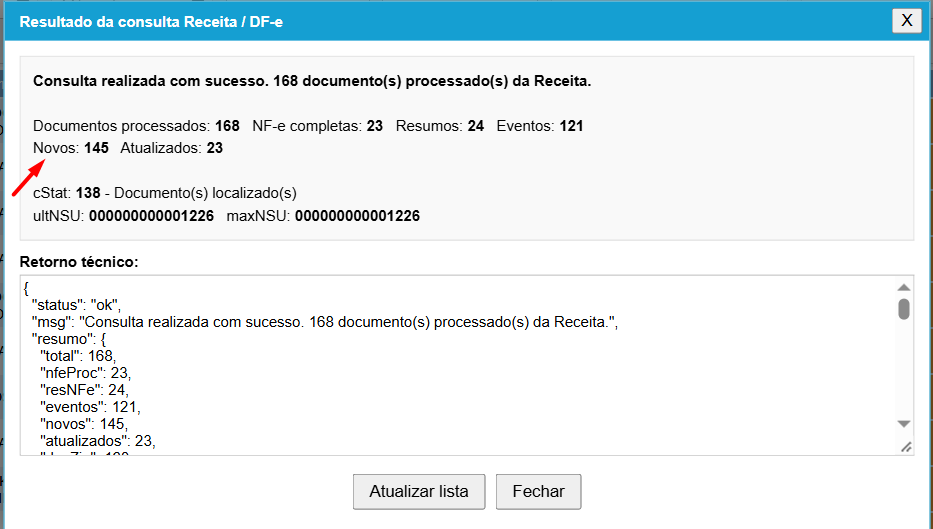Click the JSON line "nfeProc": 23
This screenshot has height=529, width=933.
[85, 373]
